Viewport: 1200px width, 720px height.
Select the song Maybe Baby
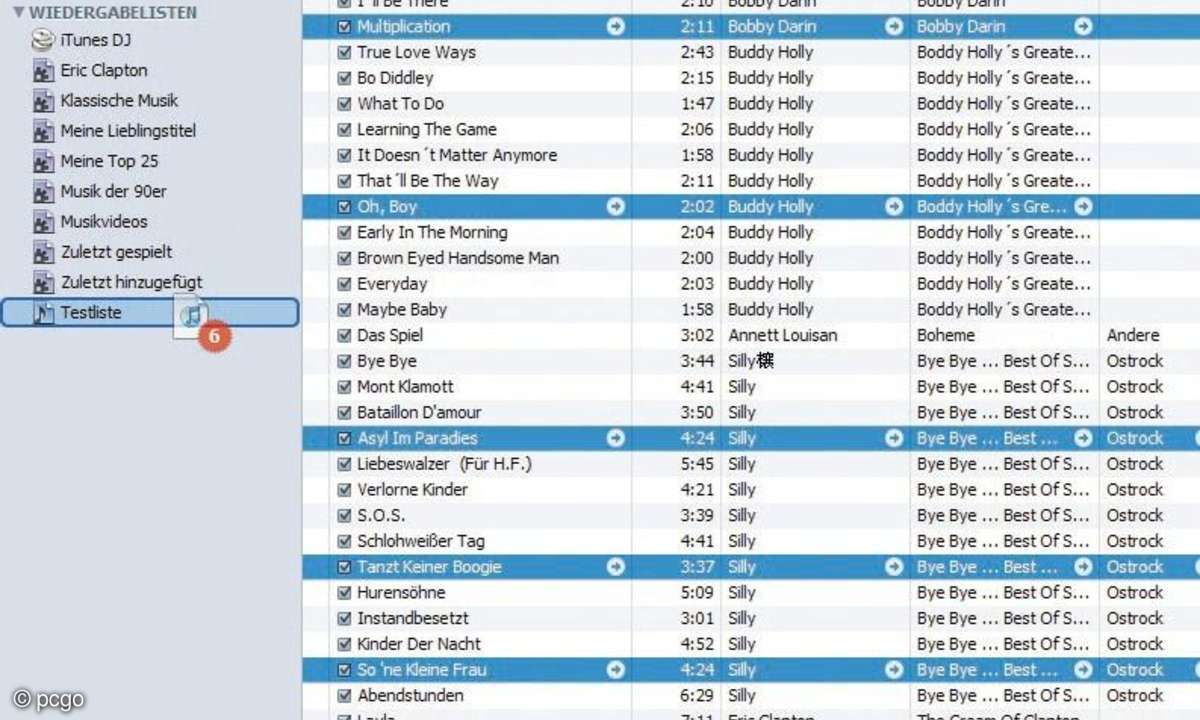(x=402, y=310)
